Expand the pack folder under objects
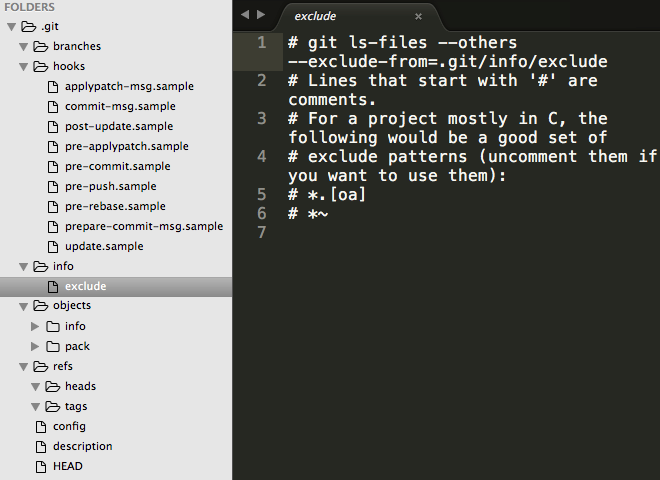Viewport: 660px width, 480px height. pos(35,347)
